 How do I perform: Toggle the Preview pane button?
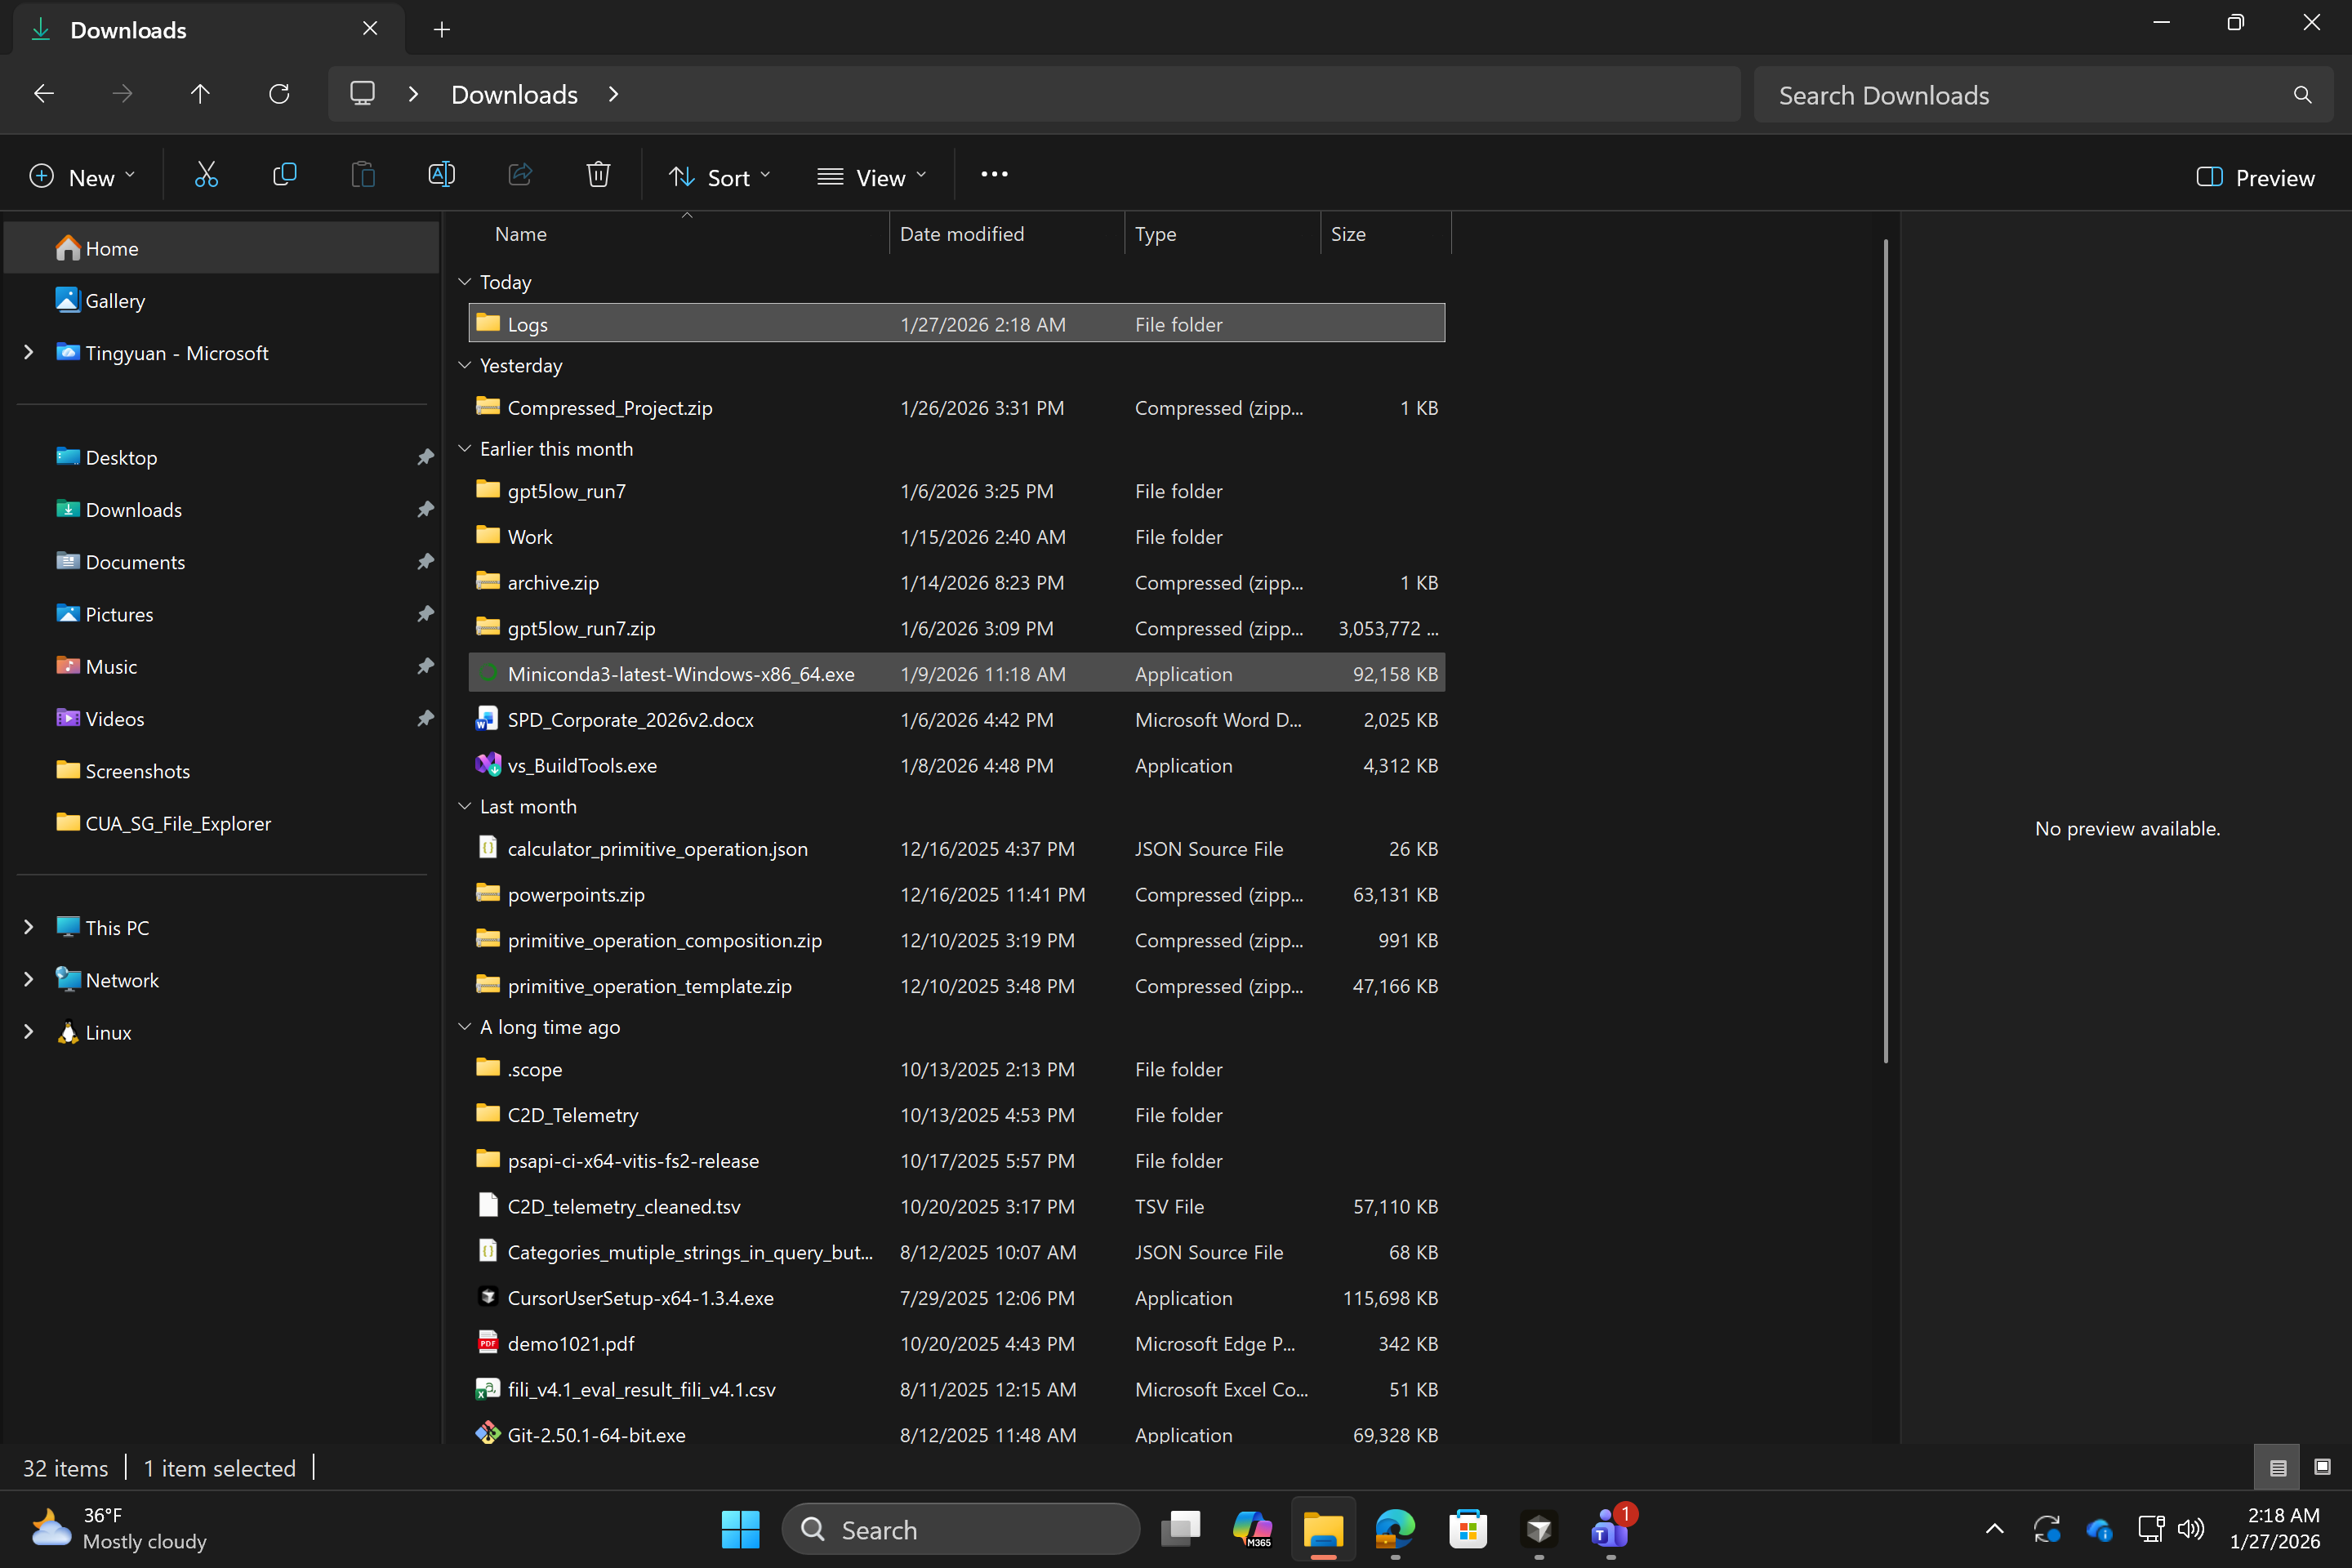coord(2255,178)
